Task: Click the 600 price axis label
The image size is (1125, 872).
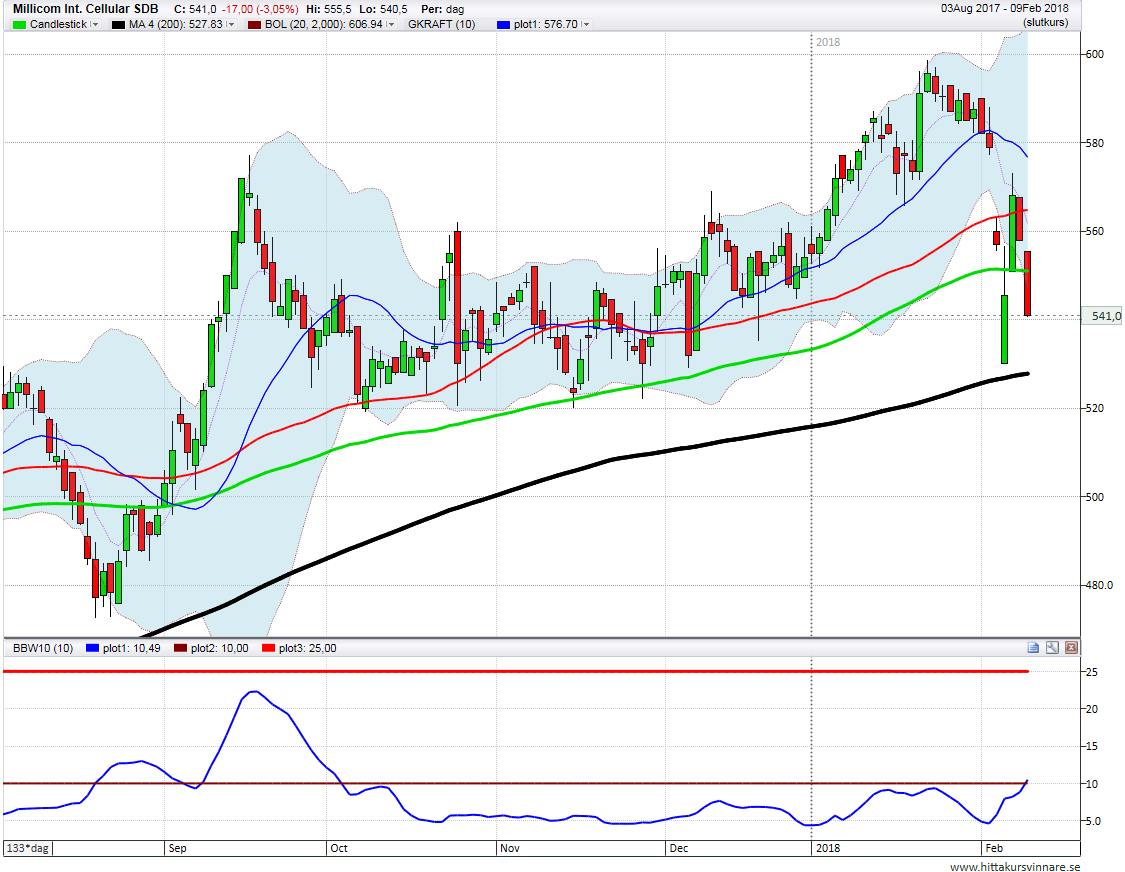Action: pos(1094,54)
